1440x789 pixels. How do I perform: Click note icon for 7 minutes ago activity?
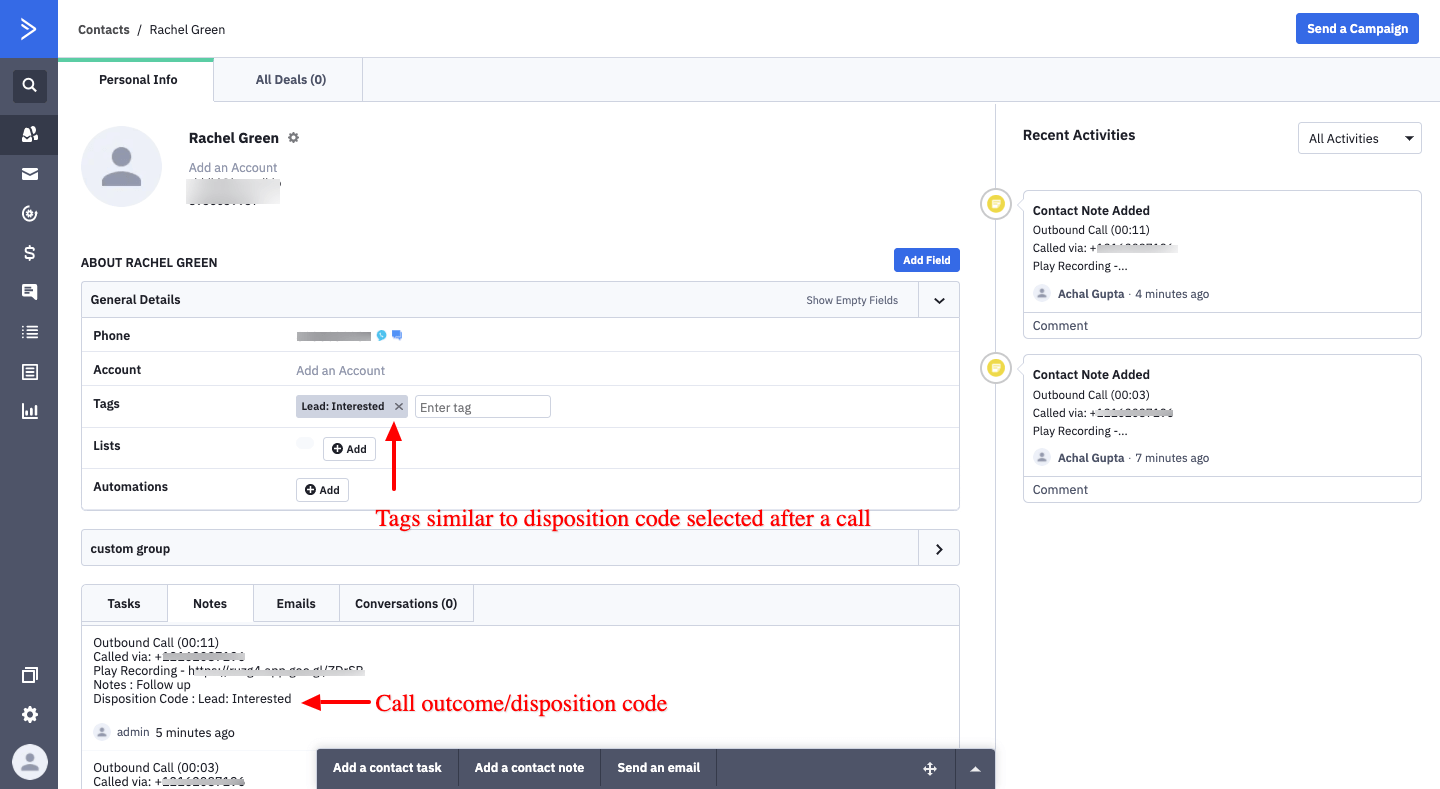coord(995,368)
